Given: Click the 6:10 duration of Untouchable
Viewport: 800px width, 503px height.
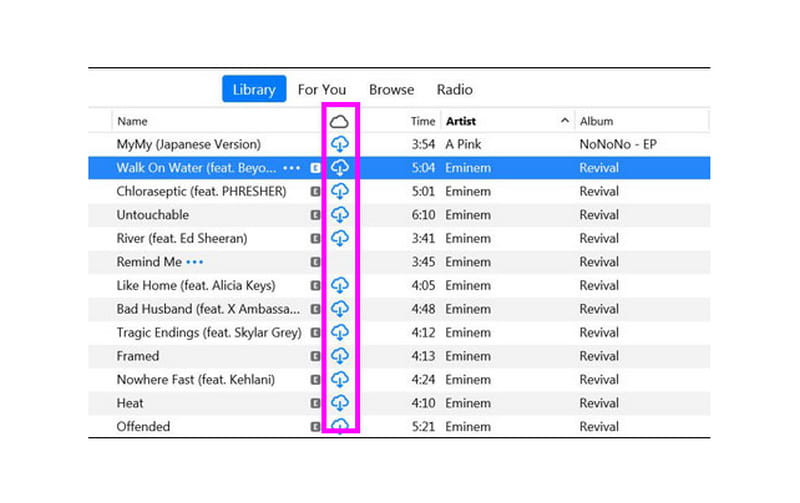Looking at the screenshot, I should pos(423,215).
